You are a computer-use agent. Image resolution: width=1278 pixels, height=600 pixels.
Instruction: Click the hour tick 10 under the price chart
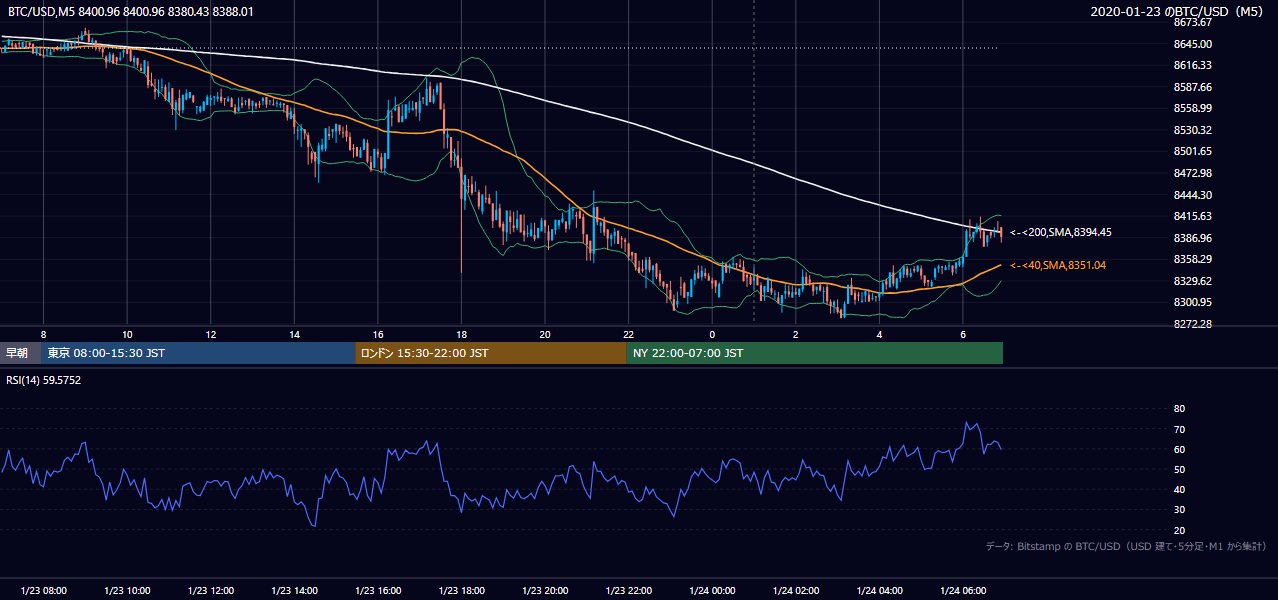(x=127, y=334)
